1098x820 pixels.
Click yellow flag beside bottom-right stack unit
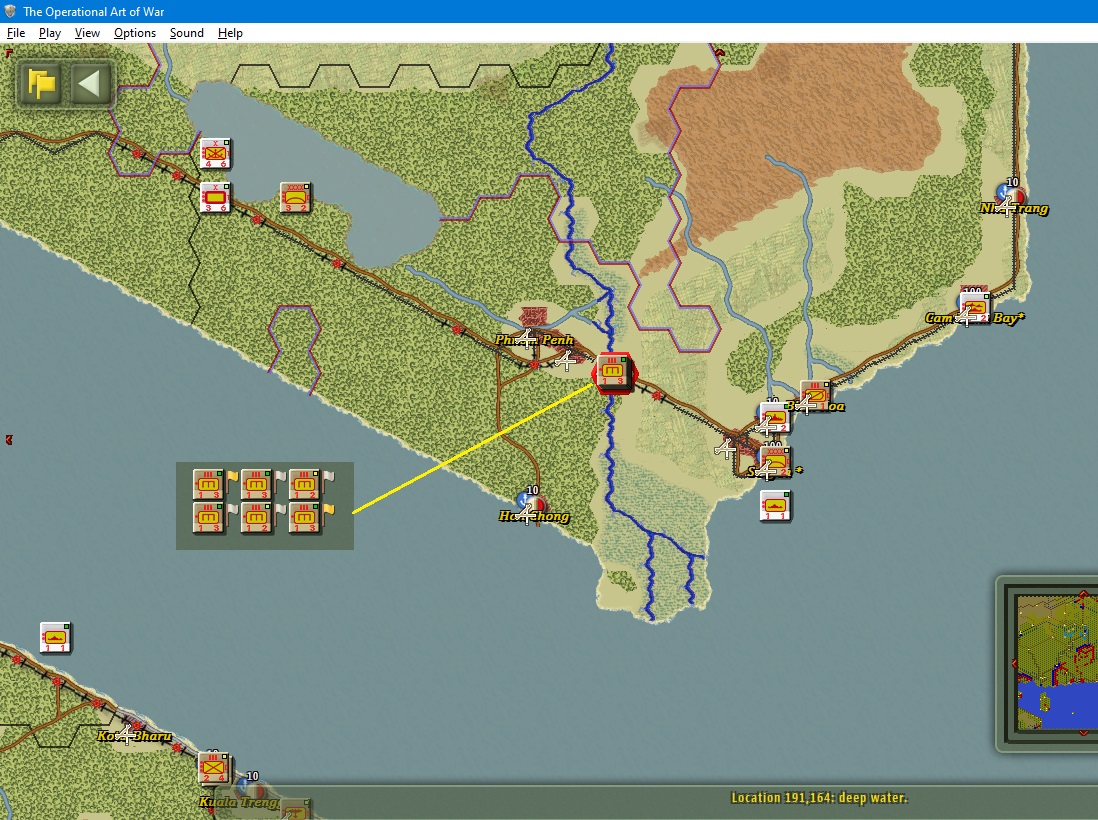click(328, 510)
